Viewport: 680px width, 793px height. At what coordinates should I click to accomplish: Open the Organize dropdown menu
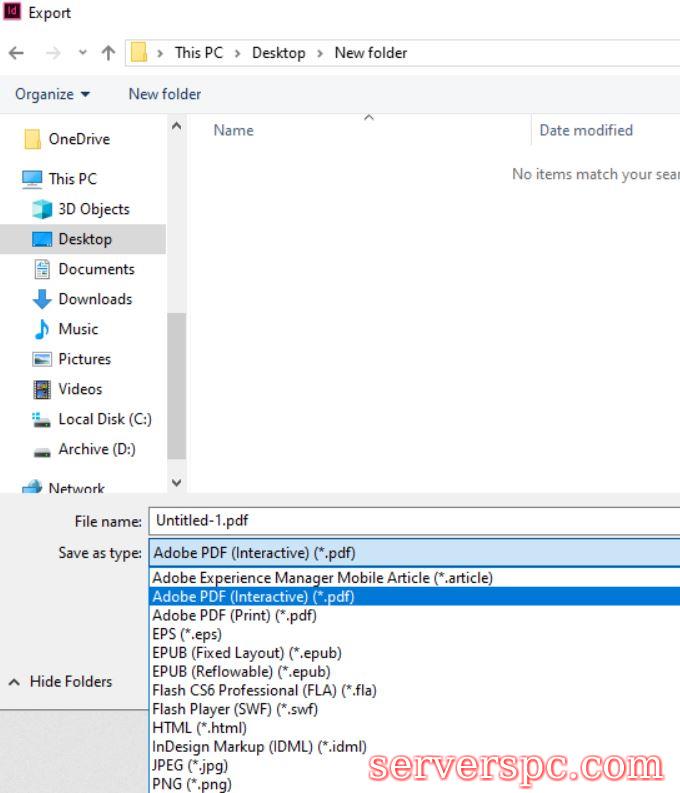(52, 94)
